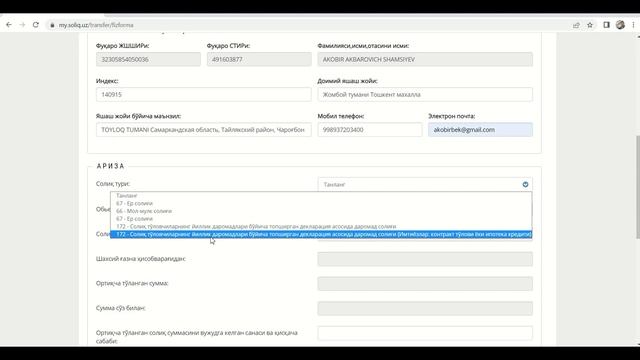Viewport: 640px width, 360px height.
Task: Open the Chrome three-dot menu
Action: 633,25
